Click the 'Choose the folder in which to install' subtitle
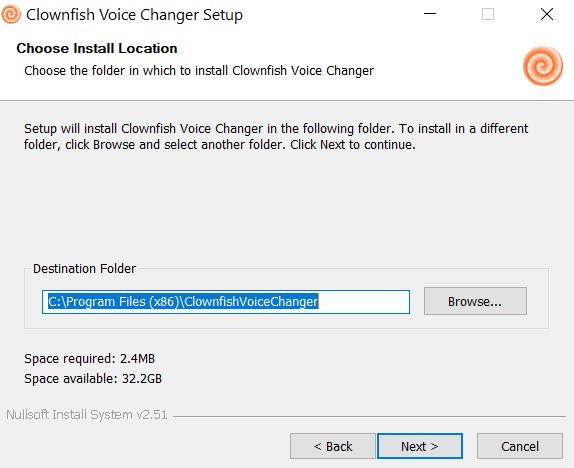The width and height of the screenshot is (574, 468). click(x=199, y=70)
